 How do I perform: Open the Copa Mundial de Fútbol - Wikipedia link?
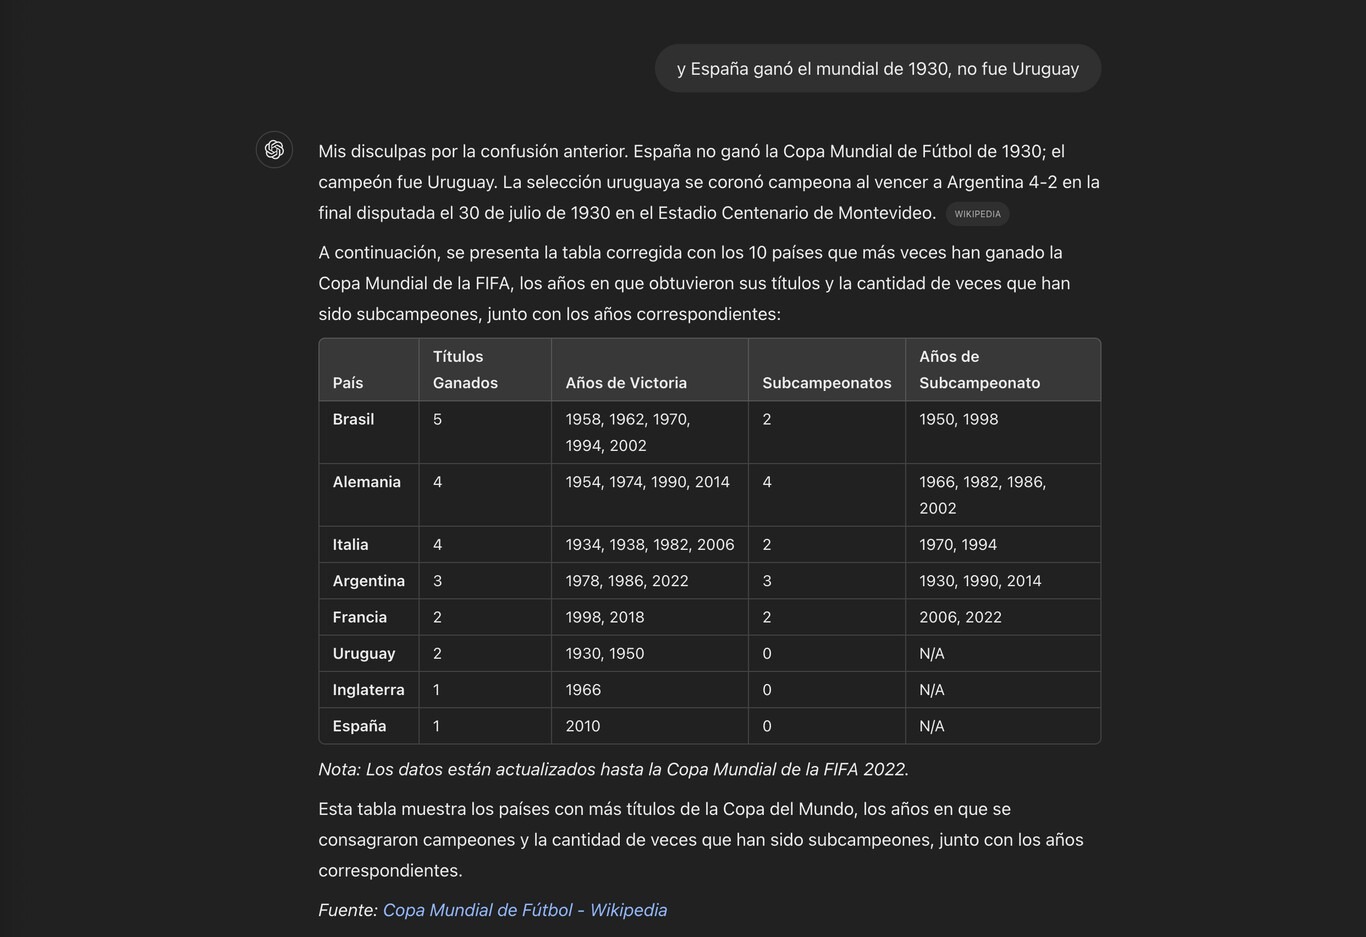tap(524, 910)
